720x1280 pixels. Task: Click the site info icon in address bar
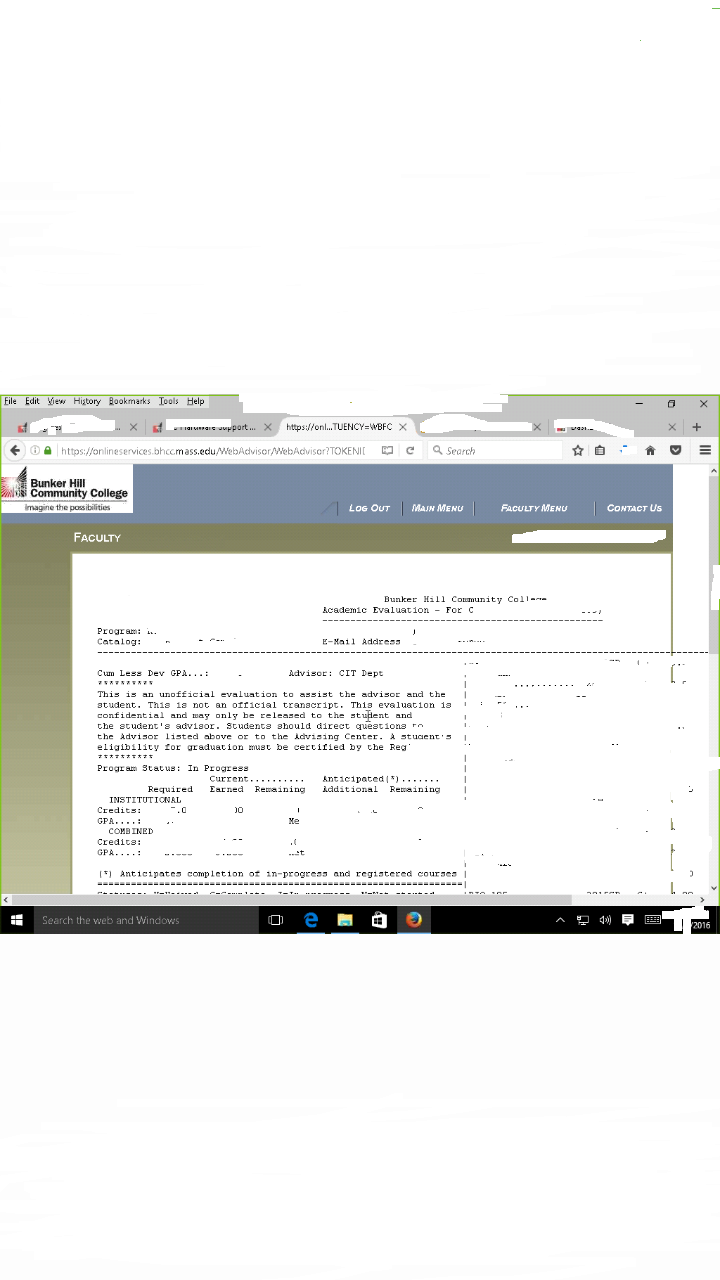[35, 451]
